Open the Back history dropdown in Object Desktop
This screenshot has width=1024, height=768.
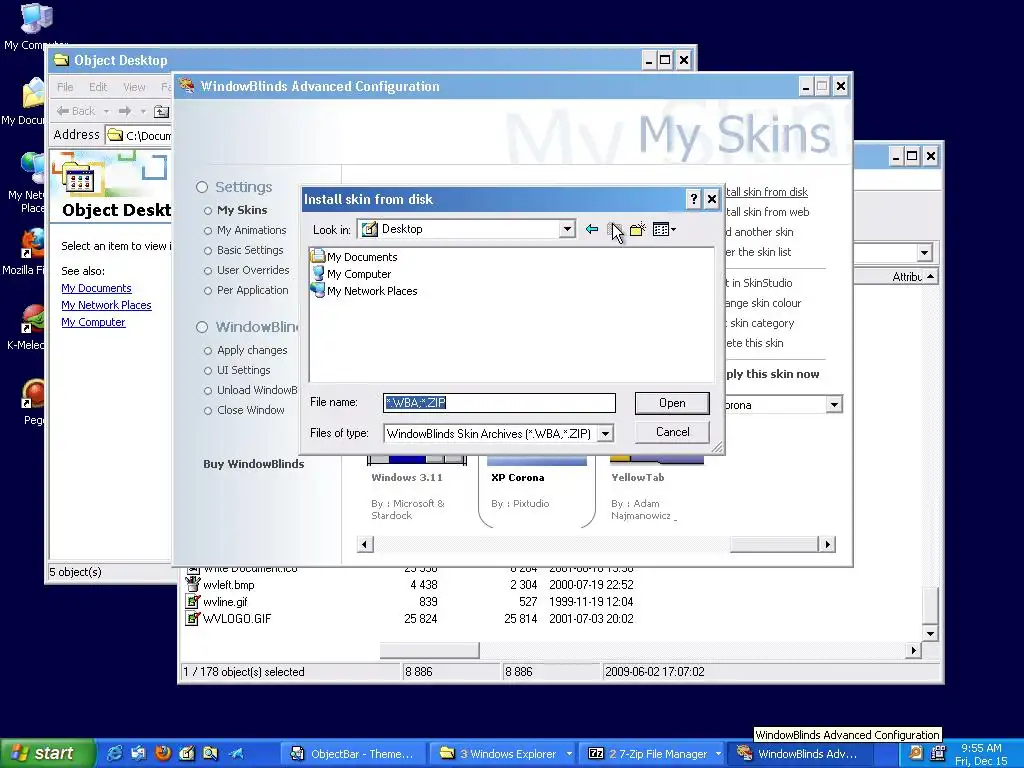pyautogui.click(x=106, y=111)
